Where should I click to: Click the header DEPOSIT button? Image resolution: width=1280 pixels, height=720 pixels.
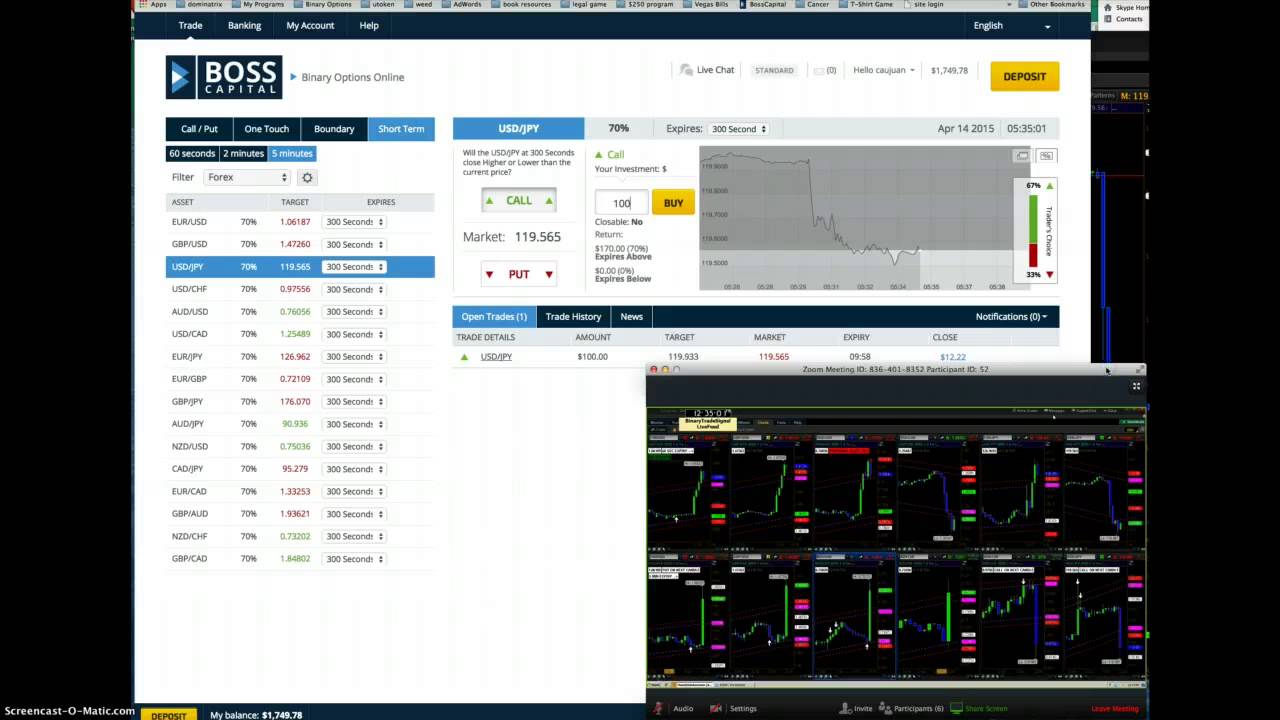coord(1024,76)
